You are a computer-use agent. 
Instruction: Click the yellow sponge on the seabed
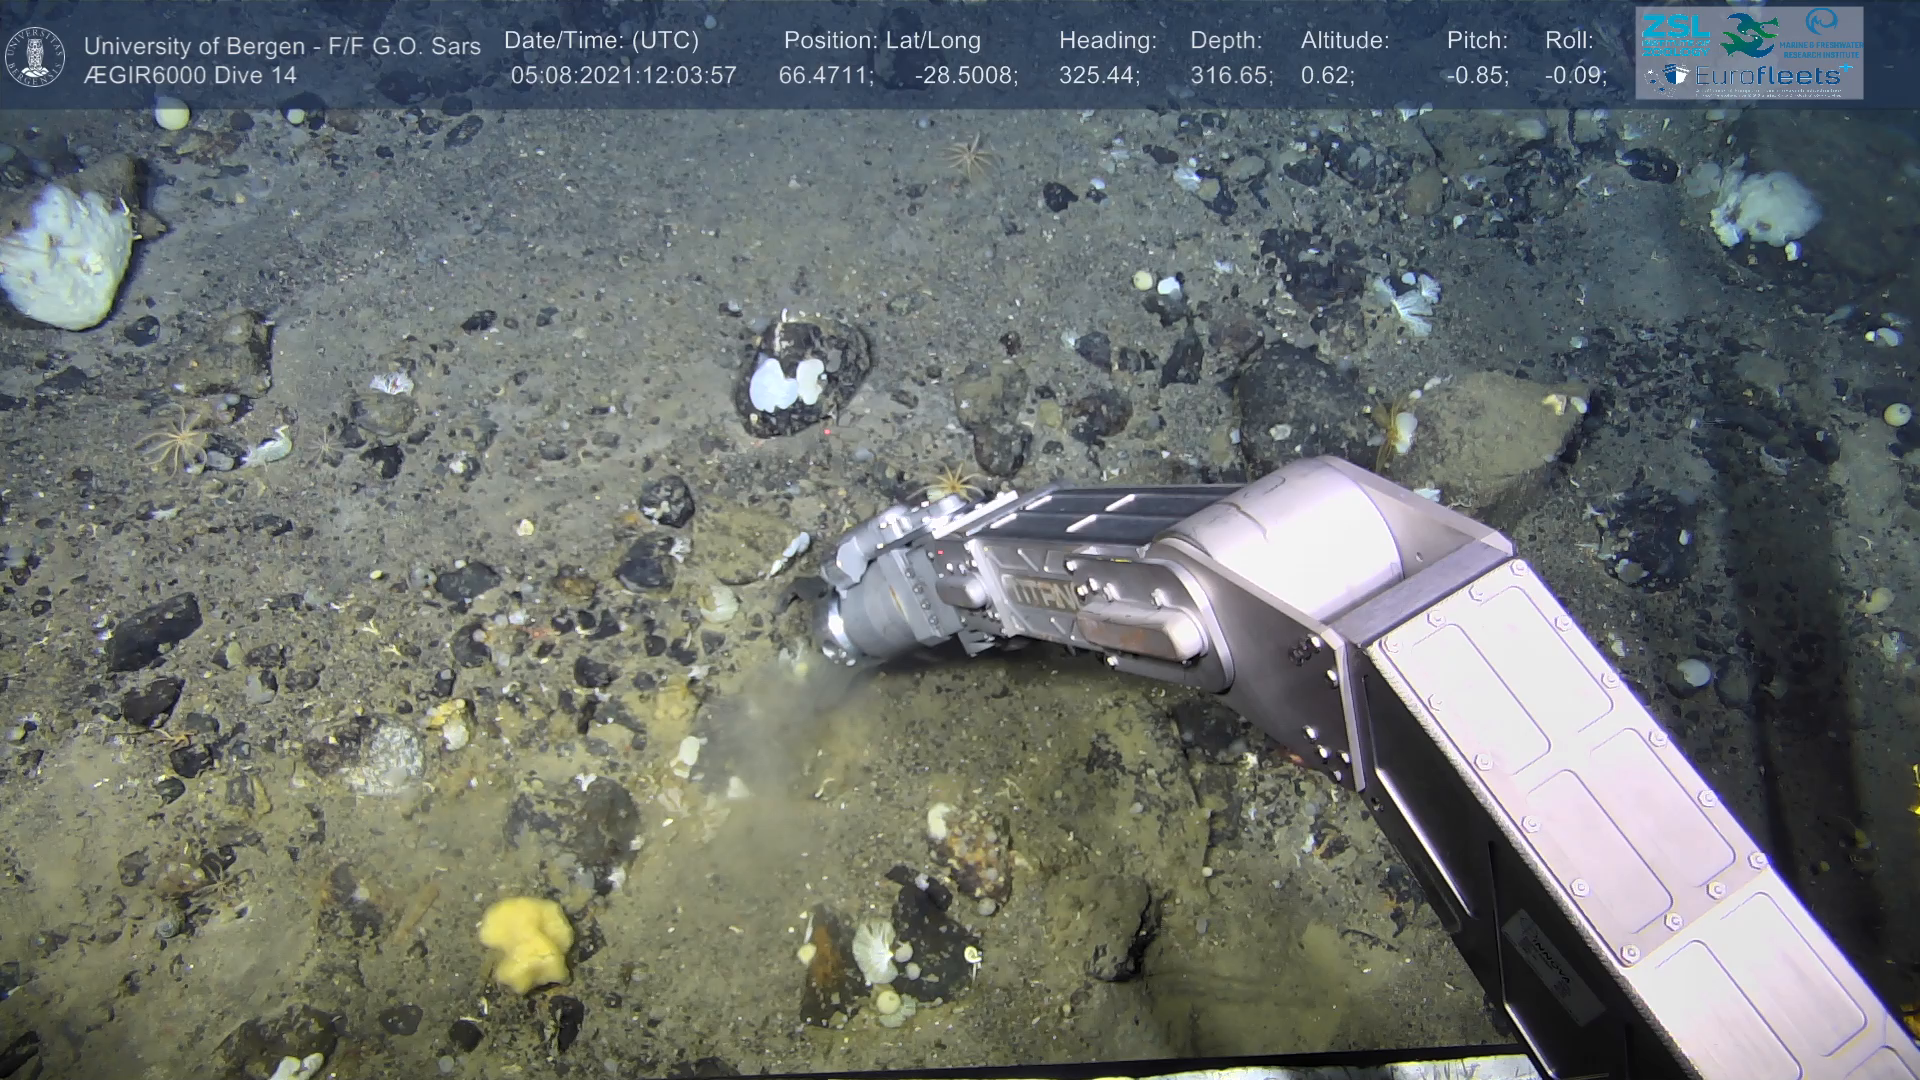click(x=526, y=940)
